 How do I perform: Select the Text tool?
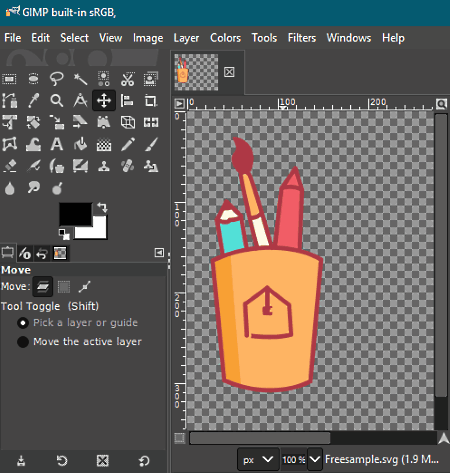coord(57,144)
